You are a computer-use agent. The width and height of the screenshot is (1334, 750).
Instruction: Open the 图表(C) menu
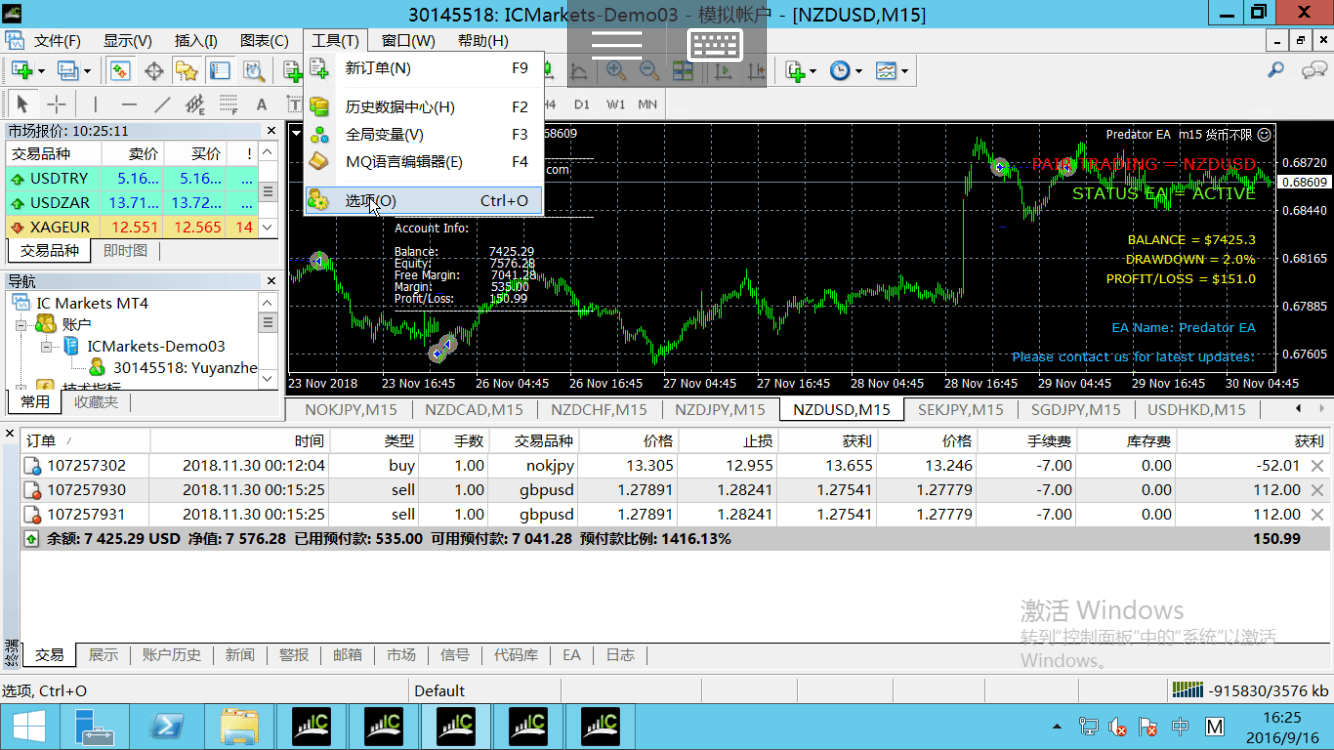tap(264, 40)
